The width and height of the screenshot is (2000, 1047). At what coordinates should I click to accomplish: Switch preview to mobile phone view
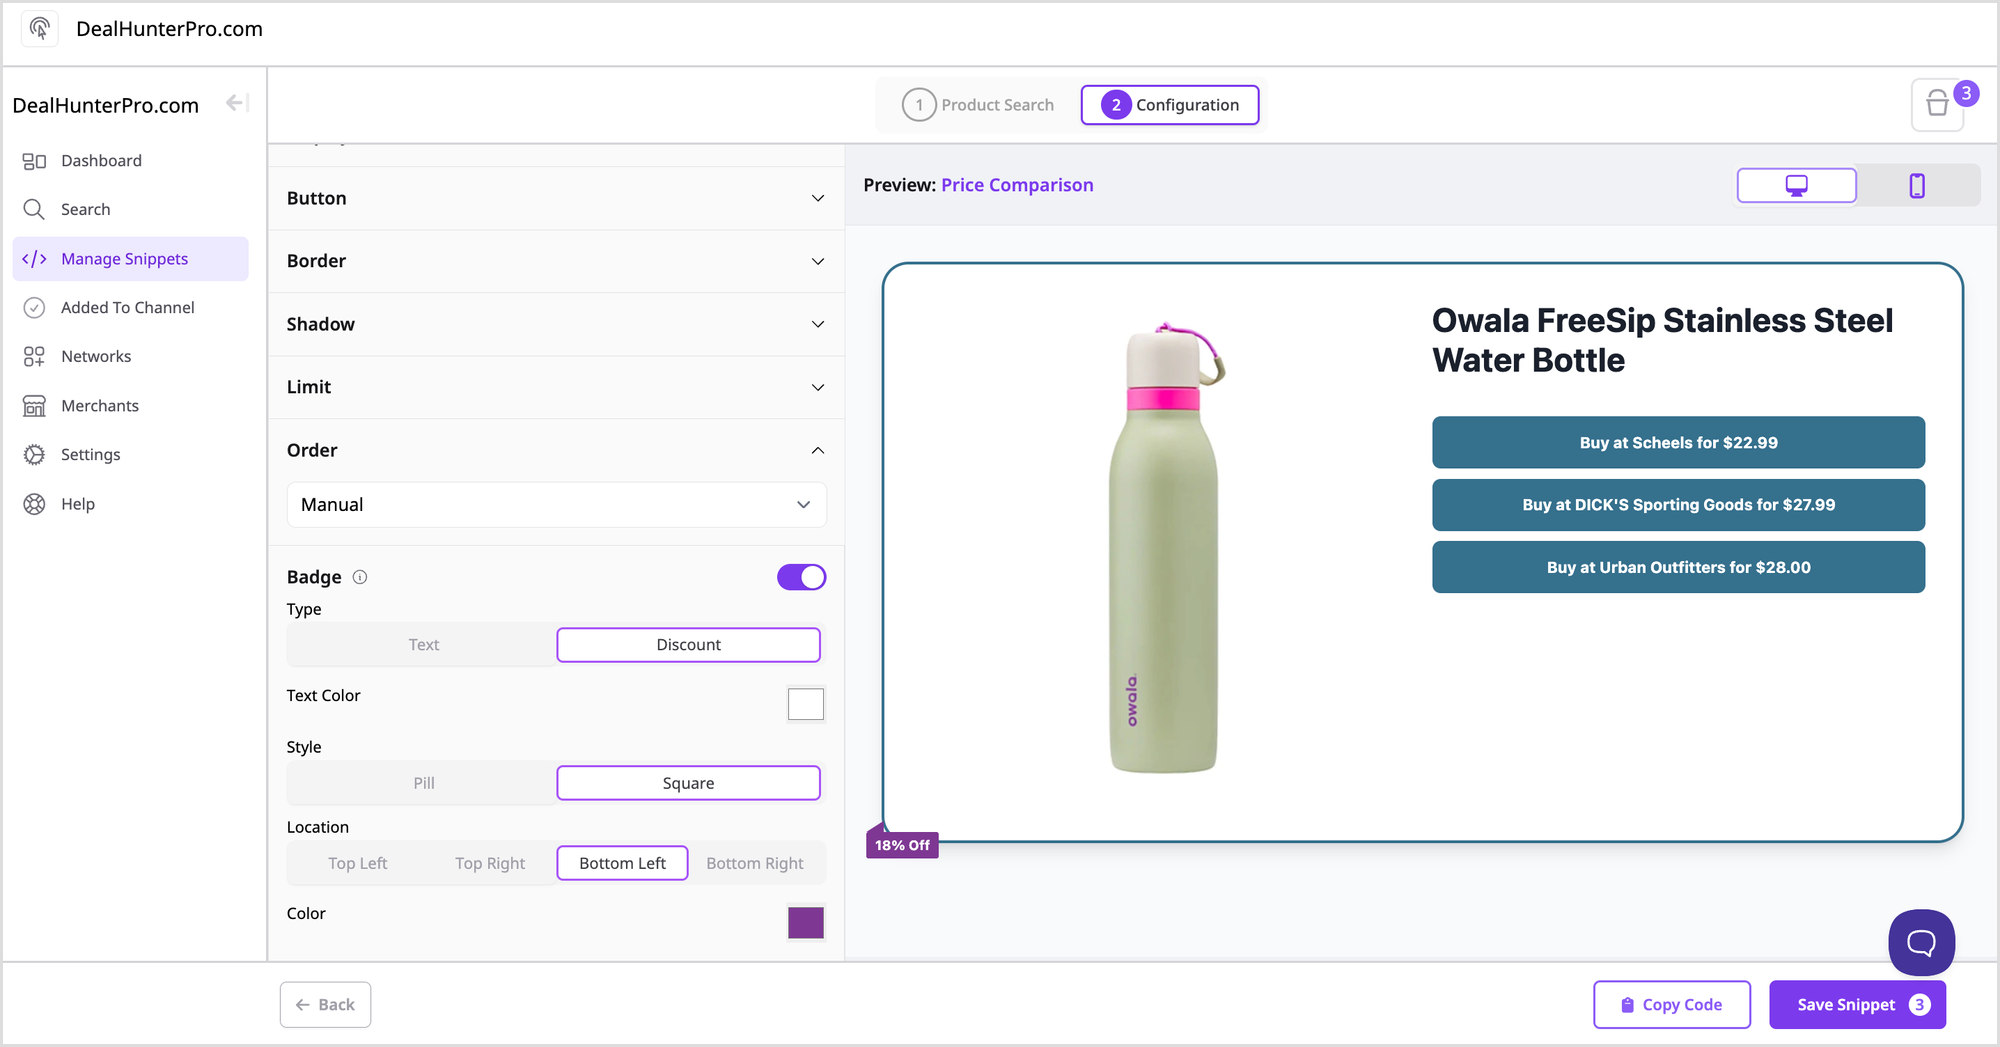(1917, 186)
